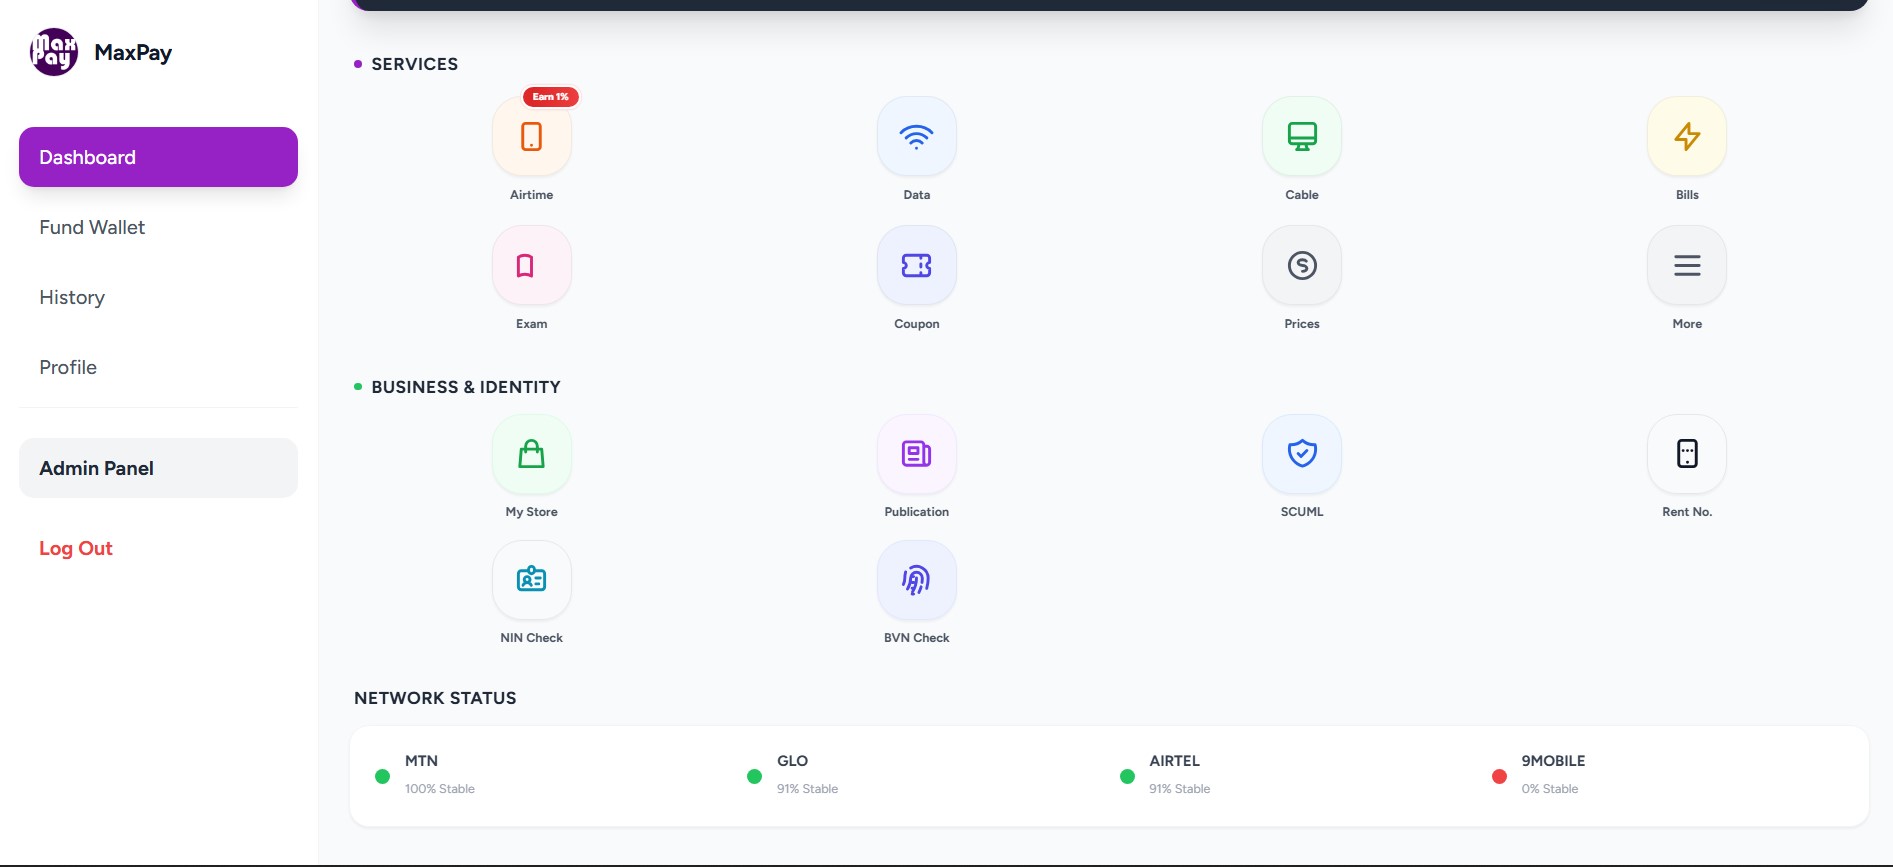Click the Log Out link
The width and height of the screenshot is (1893, 867).
[x=76, y=548]
